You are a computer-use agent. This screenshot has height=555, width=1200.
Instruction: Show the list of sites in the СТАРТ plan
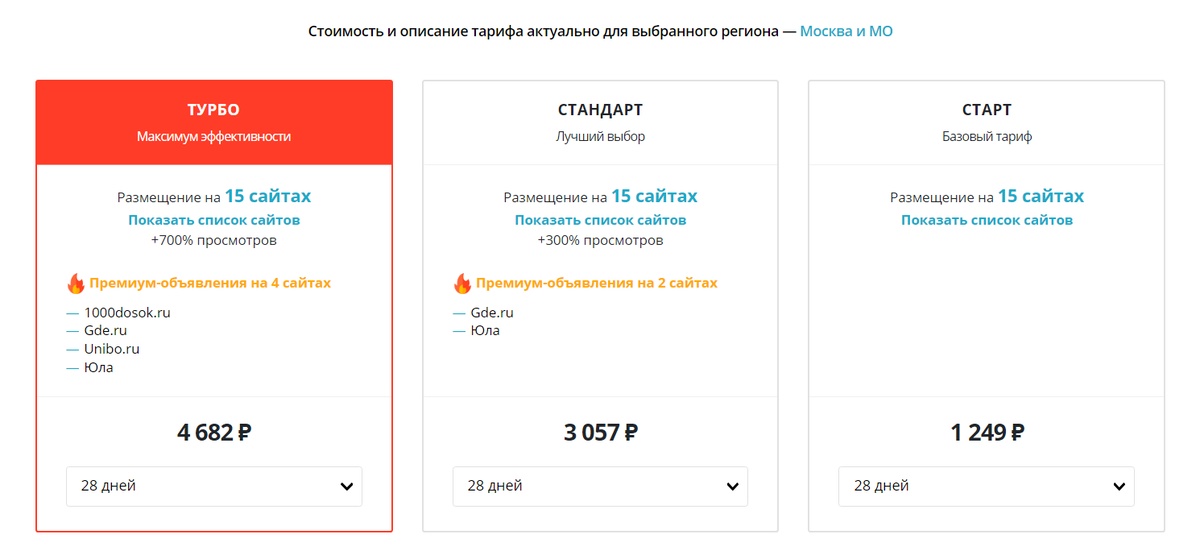tap(986, 220)
